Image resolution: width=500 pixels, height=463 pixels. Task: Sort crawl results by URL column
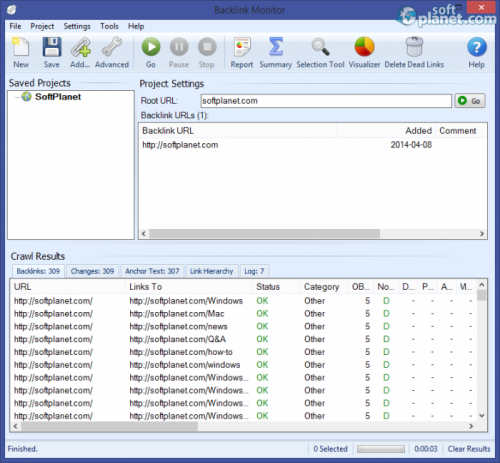(x=68, y=287)
